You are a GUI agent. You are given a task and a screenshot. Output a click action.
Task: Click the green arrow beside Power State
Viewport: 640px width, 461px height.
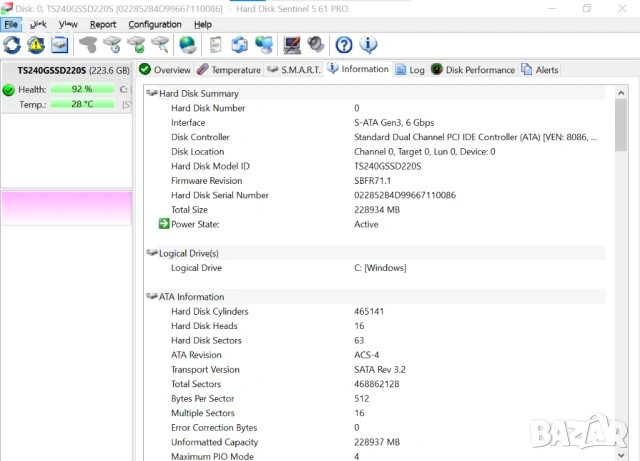(164, 224)
